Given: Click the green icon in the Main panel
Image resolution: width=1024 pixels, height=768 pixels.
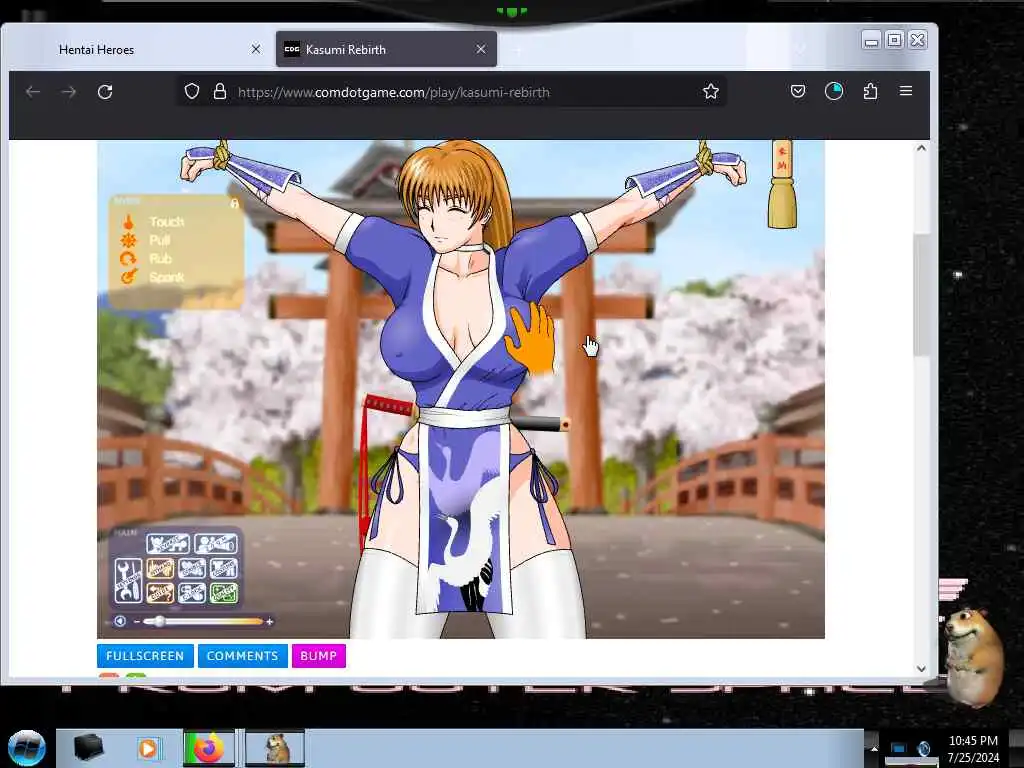Looking at the screenshot, I should tap(223, 593).
